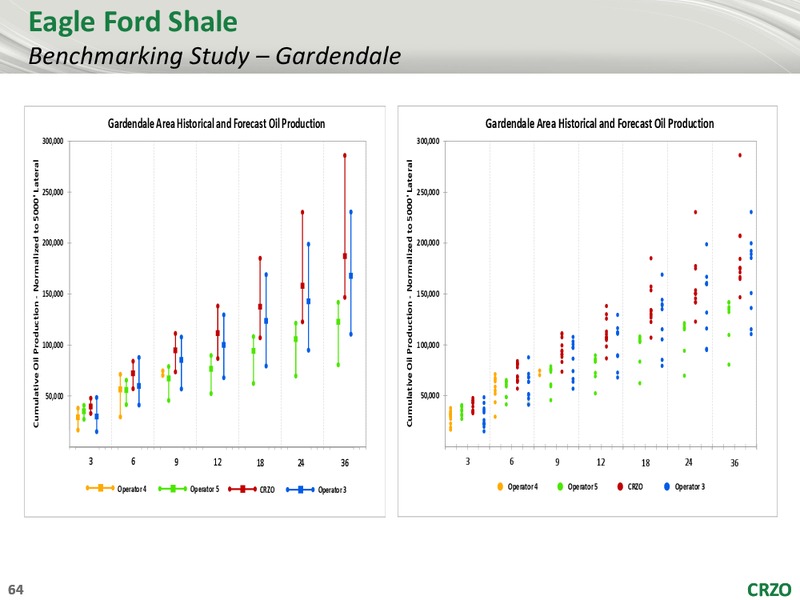Click the 50,000 y-axis label on left chart
The height and width of the screenshot is (600, 800).
click(x=54, y=396)
